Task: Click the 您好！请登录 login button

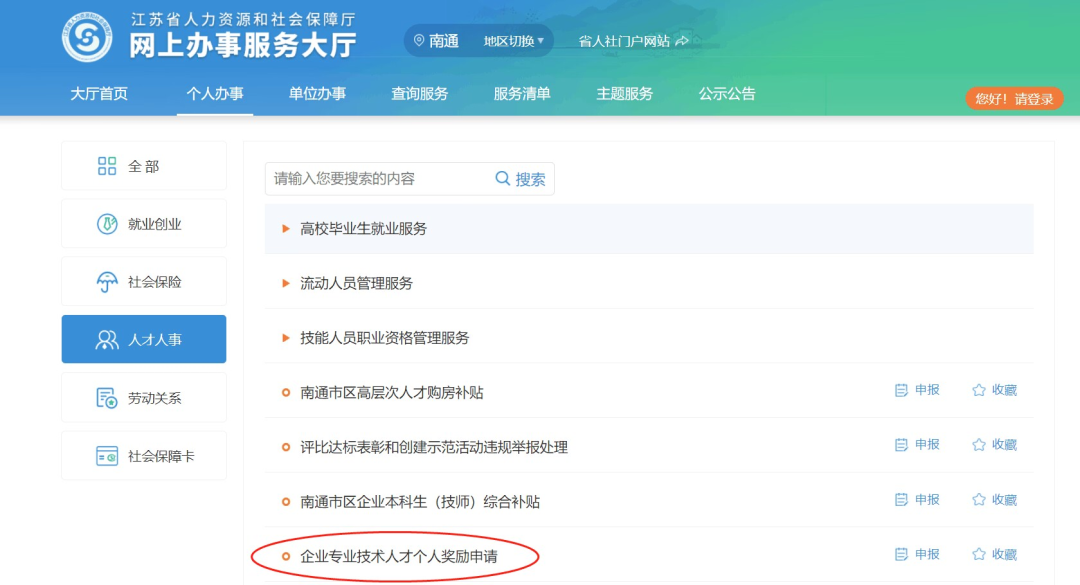Action: click(x=1013, y=99)
